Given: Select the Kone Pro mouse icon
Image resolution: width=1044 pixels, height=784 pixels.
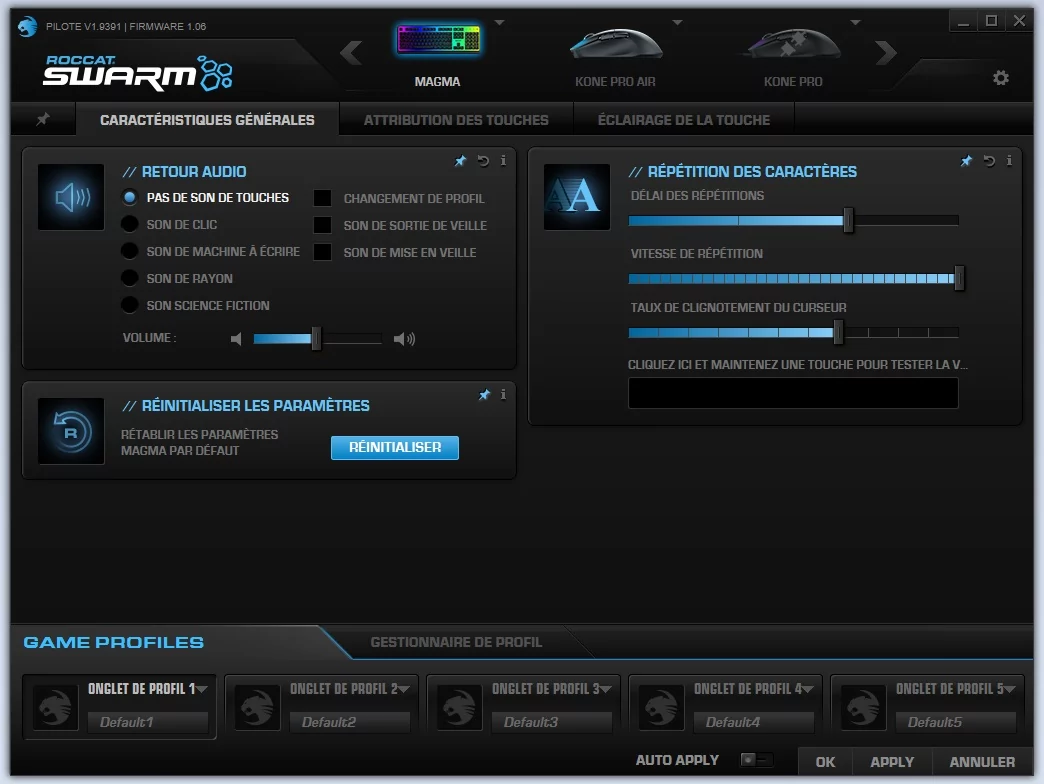Looking at the screenshot, I should (x=793, y=43).
